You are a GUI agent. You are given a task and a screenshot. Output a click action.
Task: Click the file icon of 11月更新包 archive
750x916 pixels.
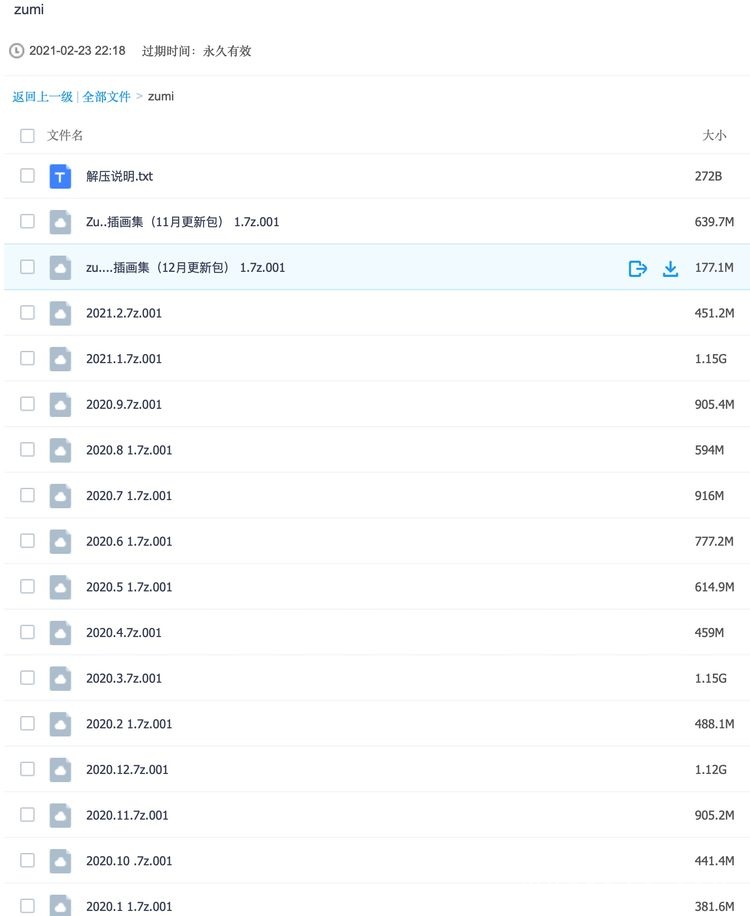tap(60, 222)
